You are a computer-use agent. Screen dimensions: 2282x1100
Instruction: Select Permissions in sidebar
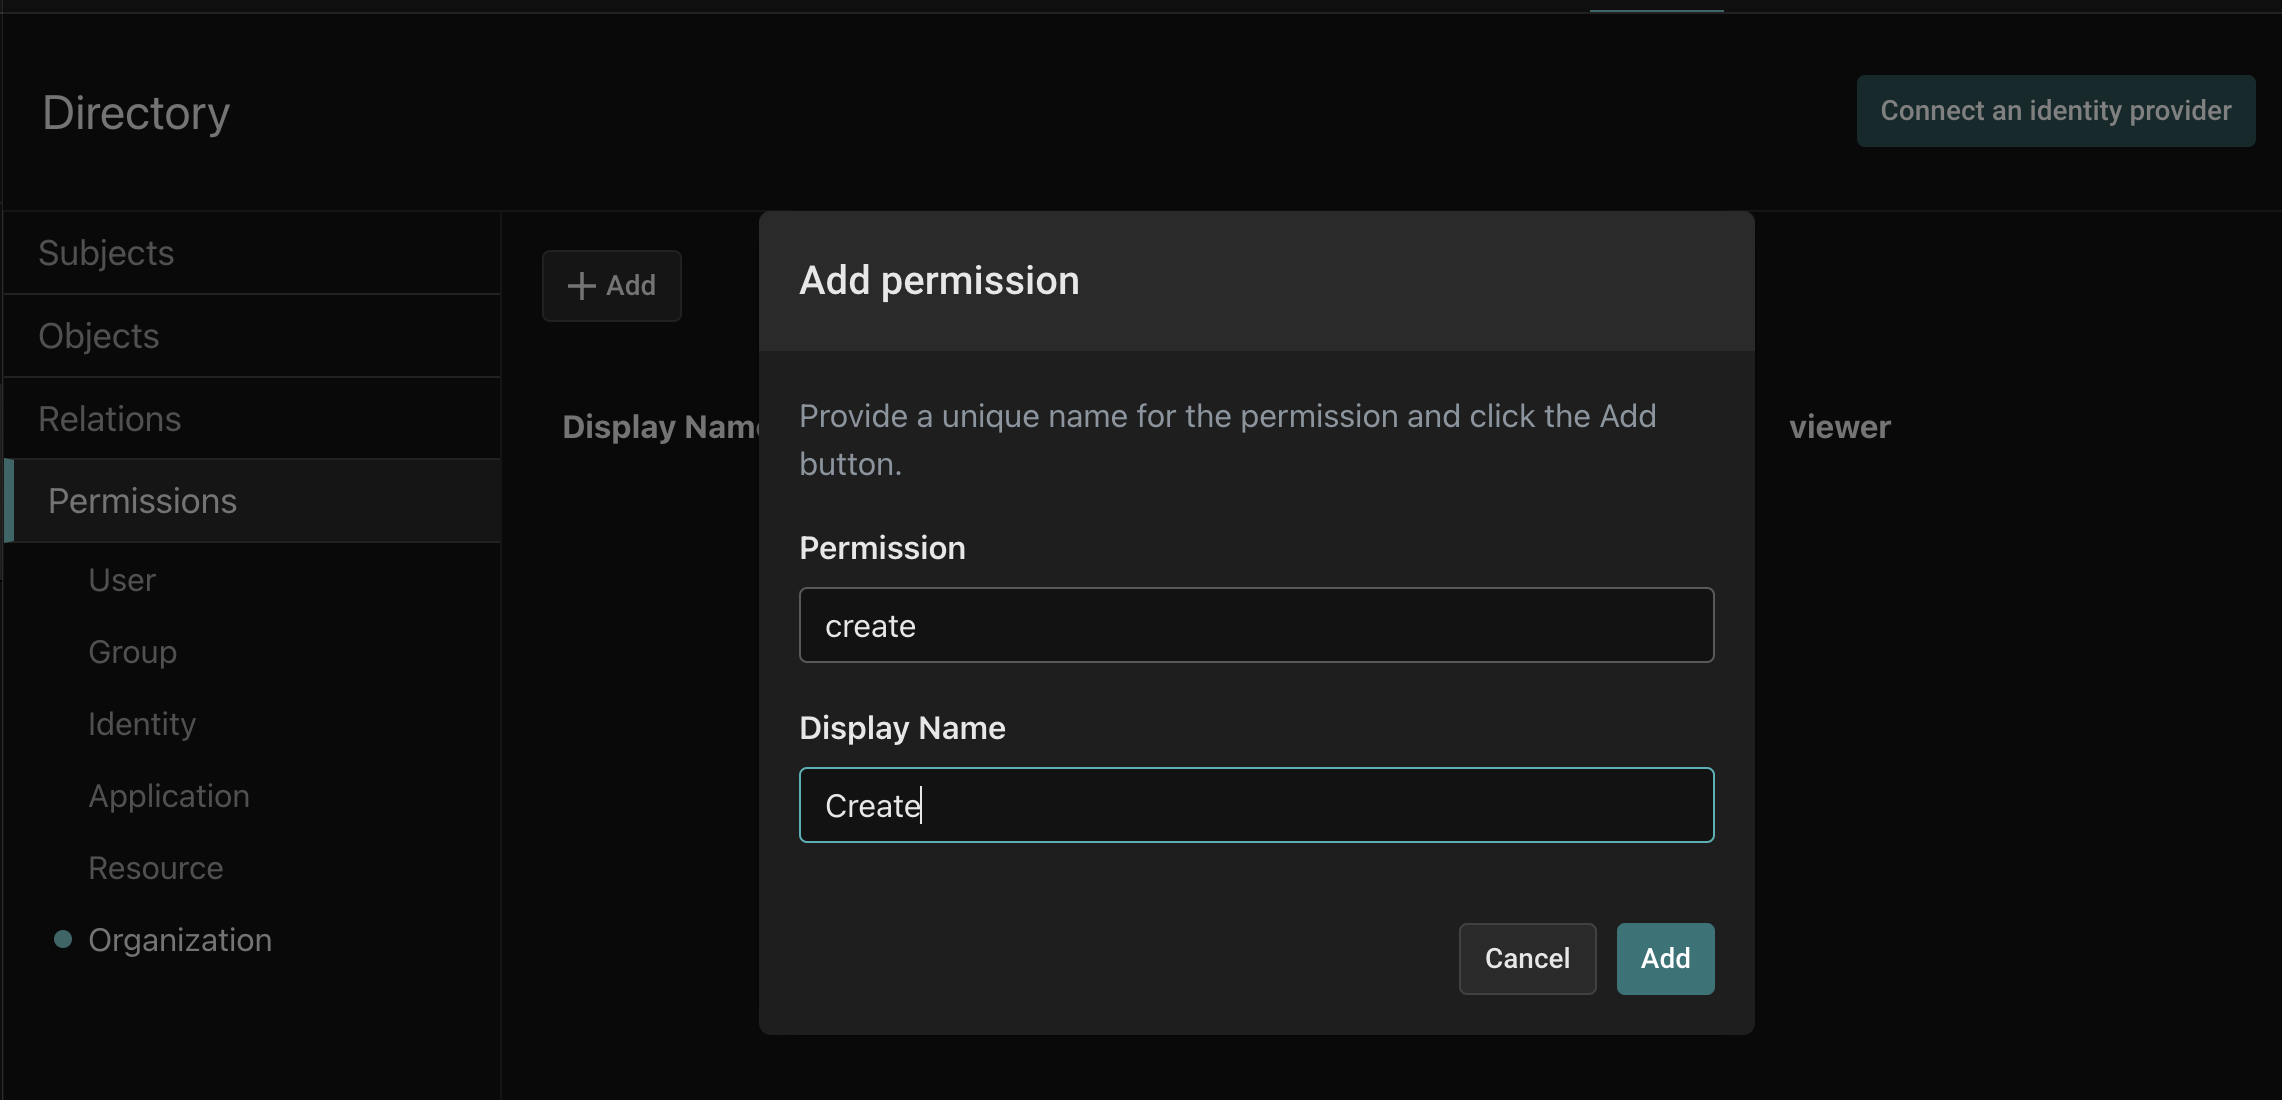tap(142, 501)
